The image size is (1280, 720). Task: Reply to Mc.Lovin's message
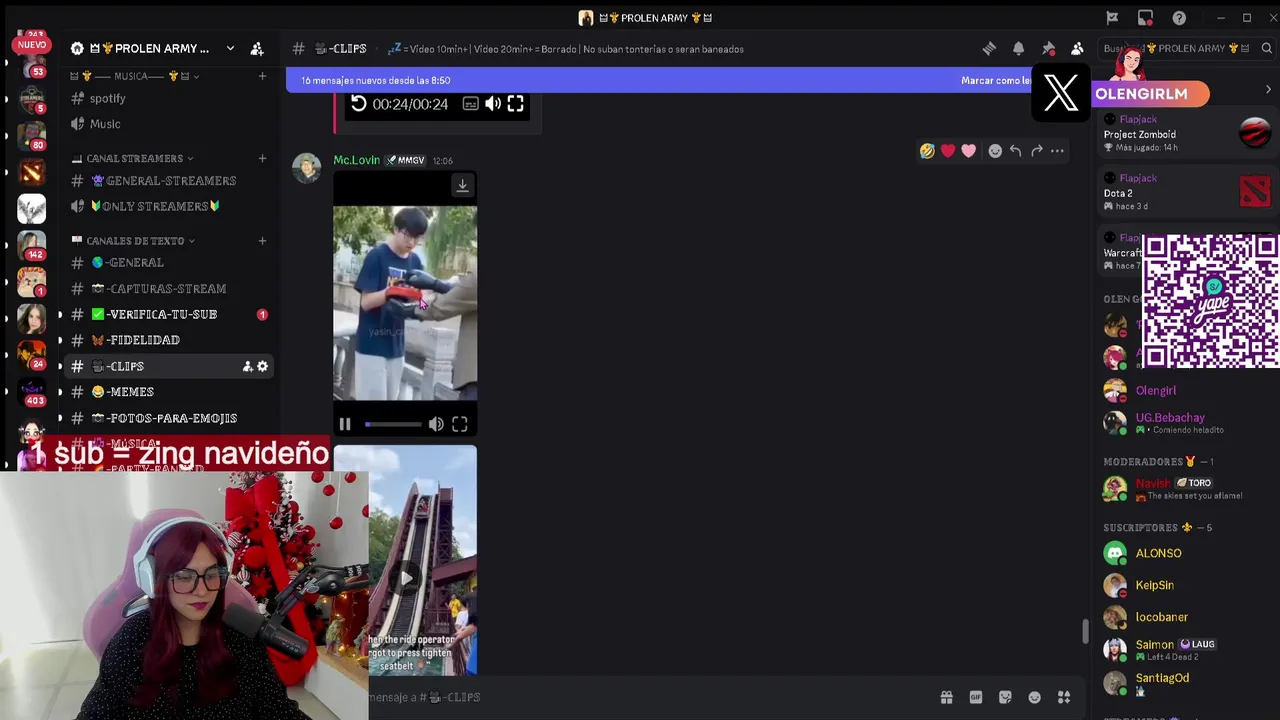click(x=1015, y=151)
